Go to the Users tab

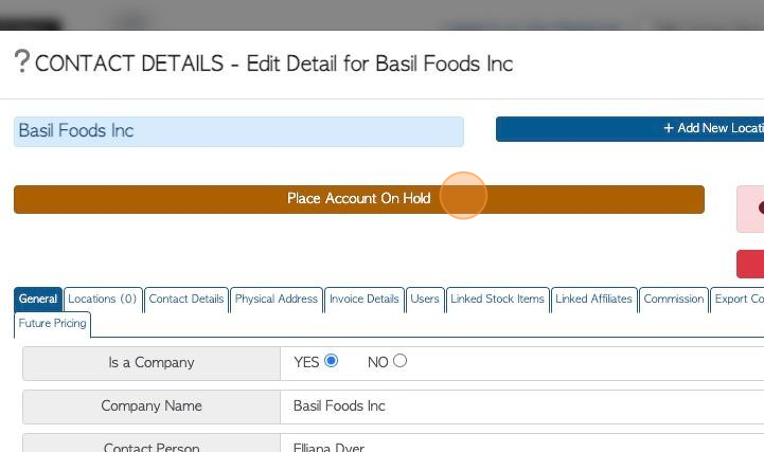[x=425, y=299]
